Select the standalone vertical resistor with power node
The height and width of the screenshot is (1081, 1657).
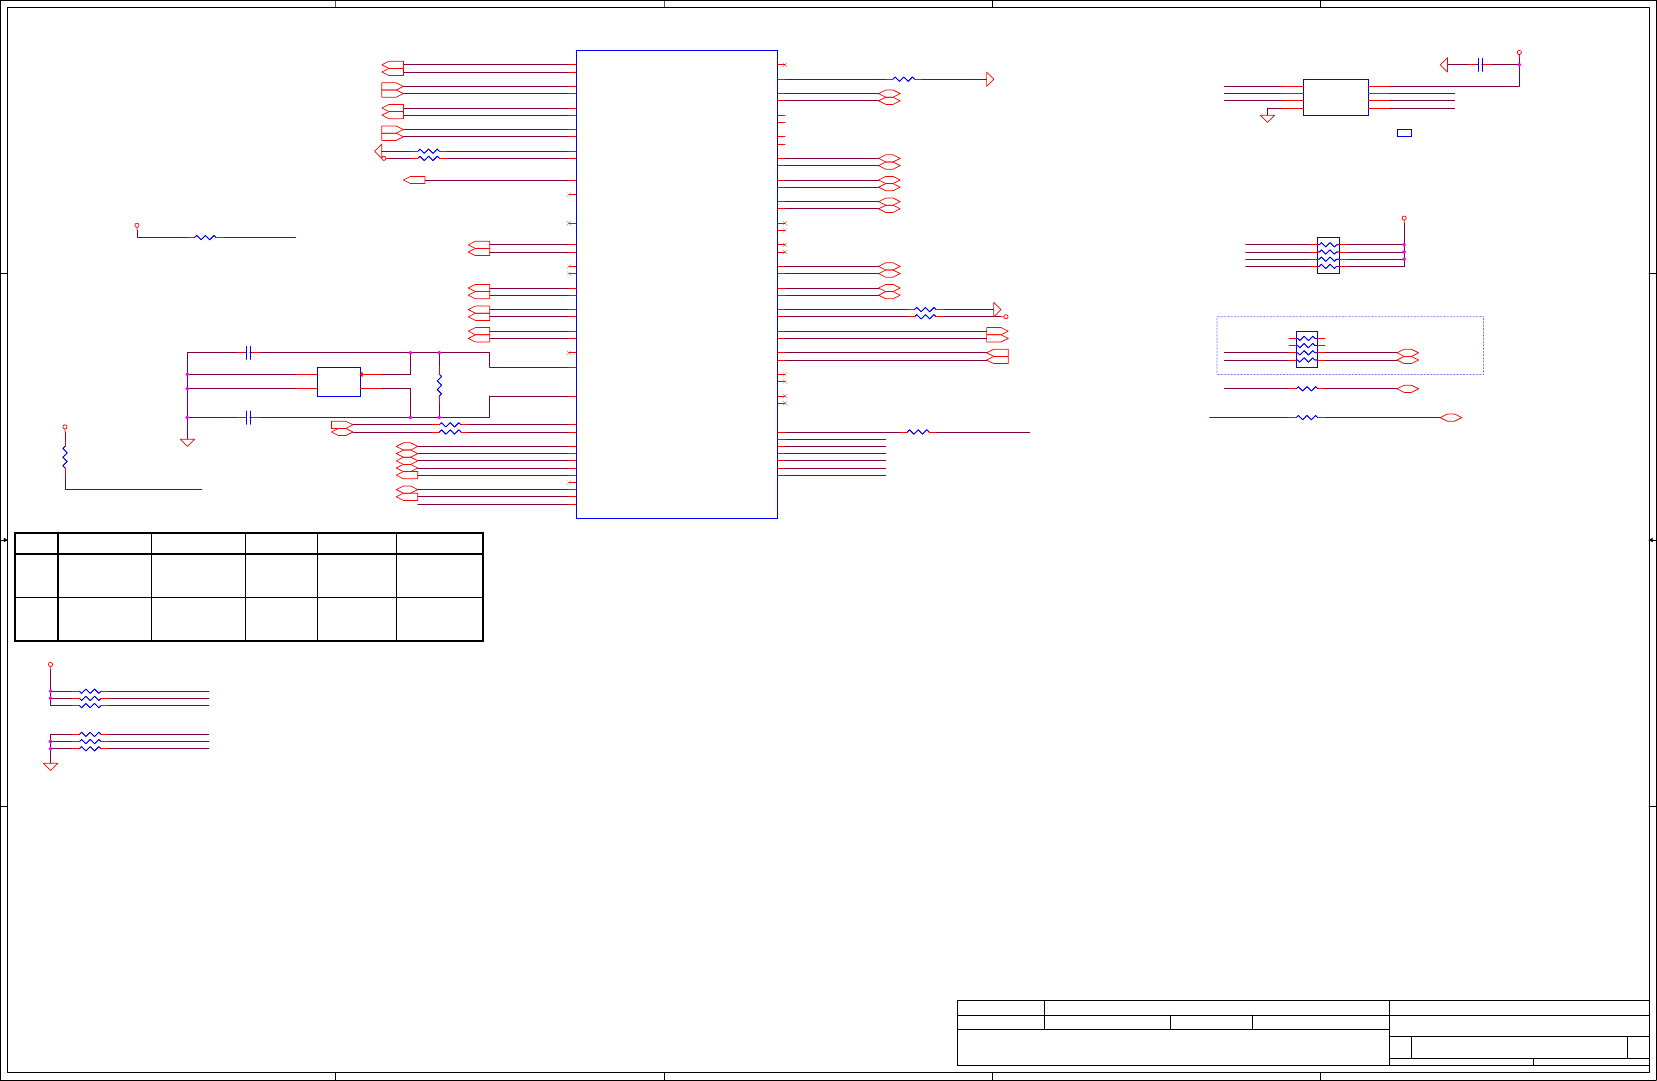(65, 457)
